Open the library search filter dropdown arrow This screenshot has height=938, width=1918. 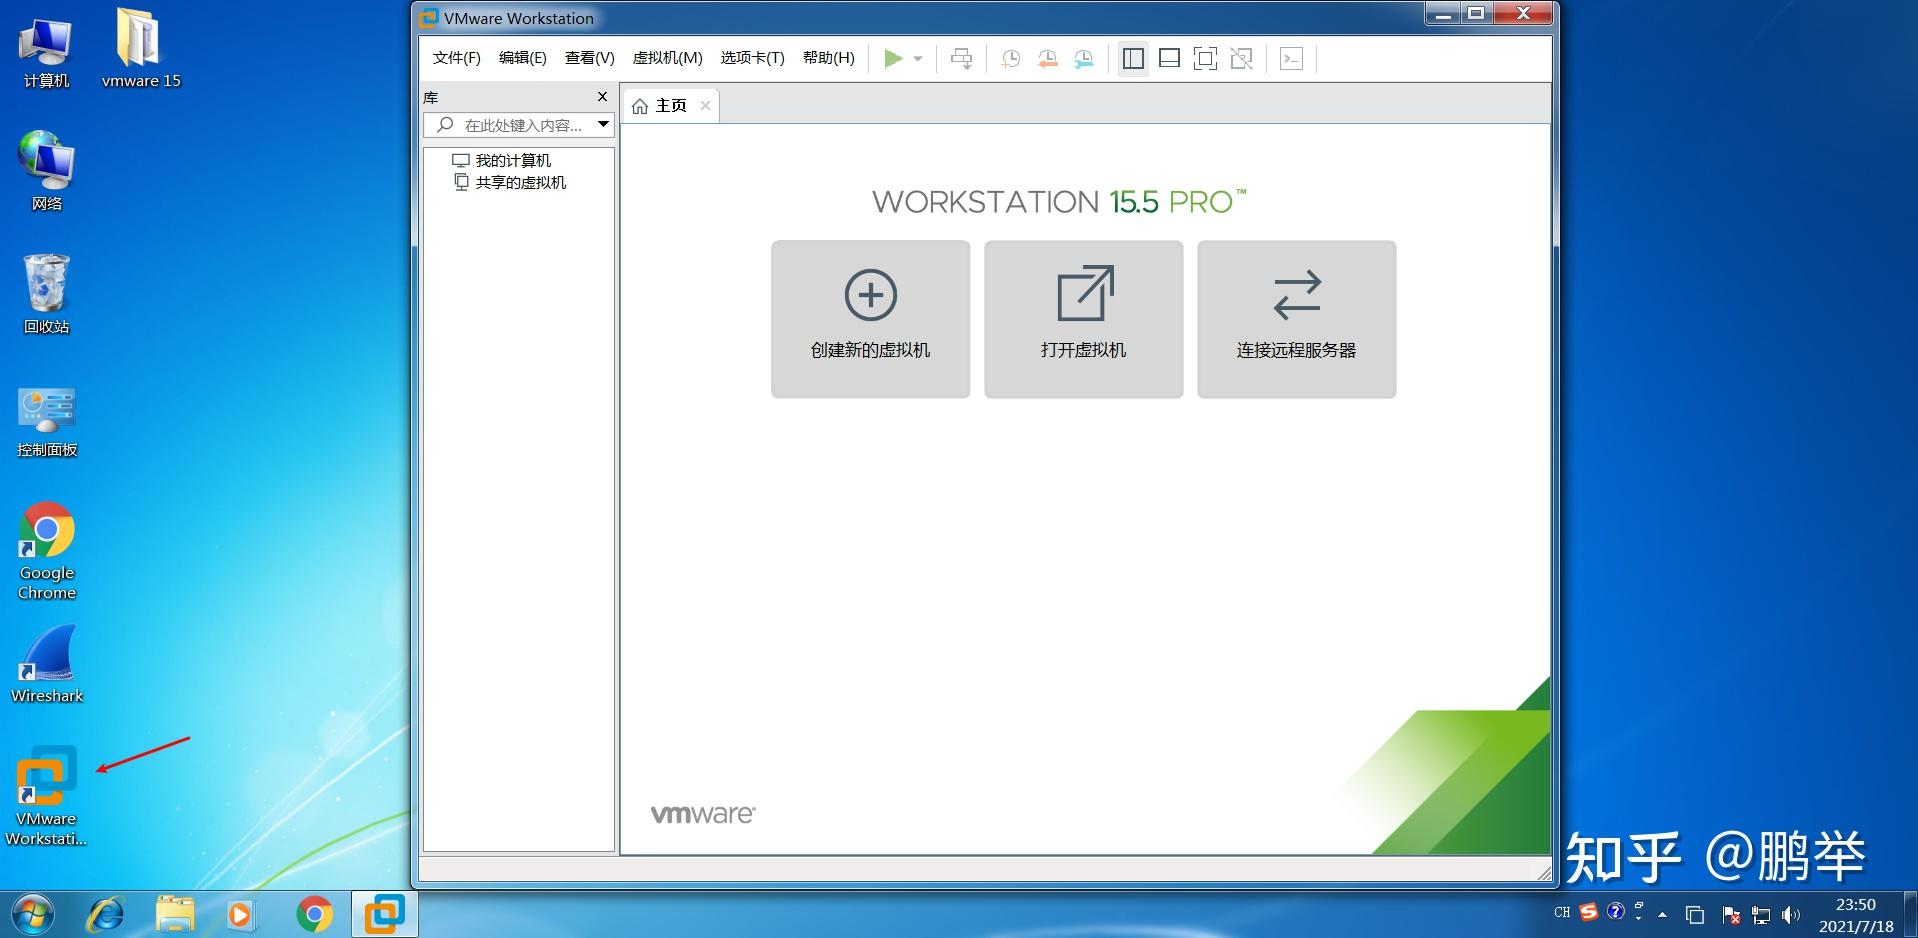point(604,125)
